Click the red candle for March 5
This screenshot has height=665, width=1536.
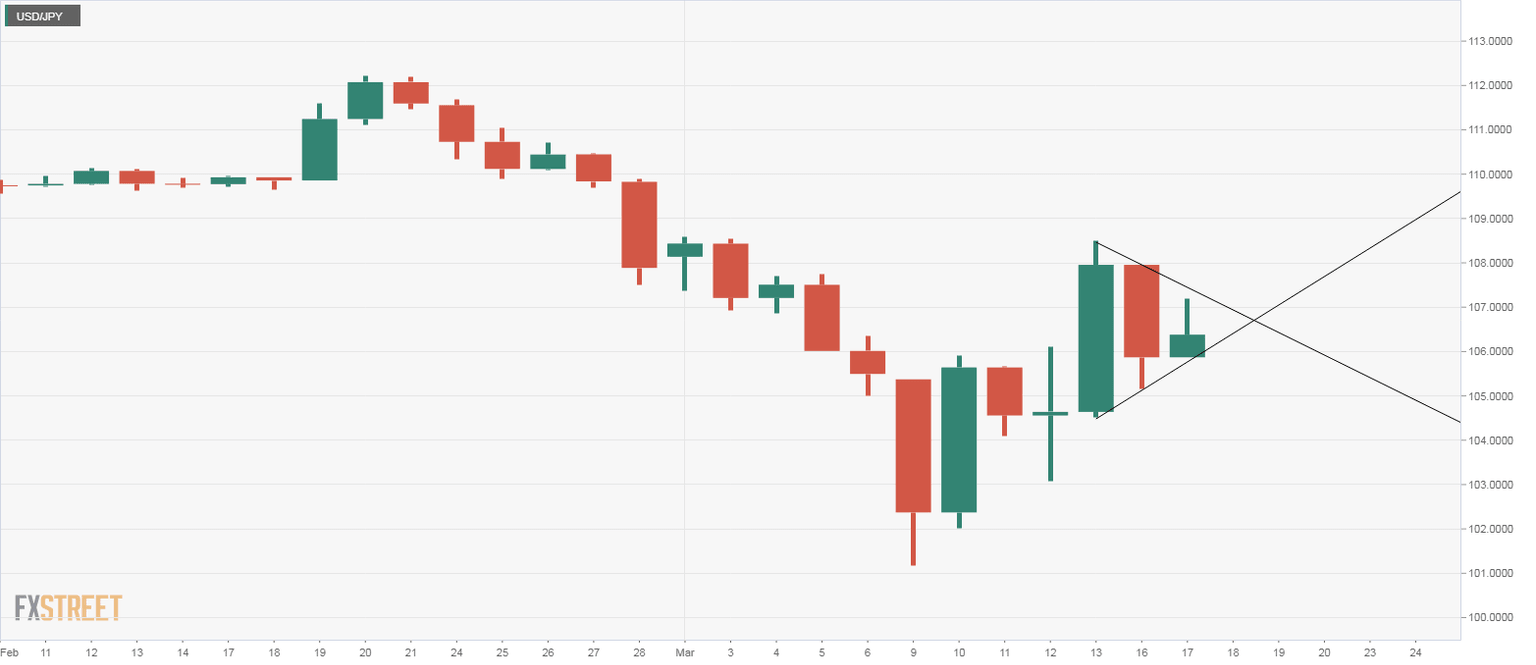[x=822, y=318]
